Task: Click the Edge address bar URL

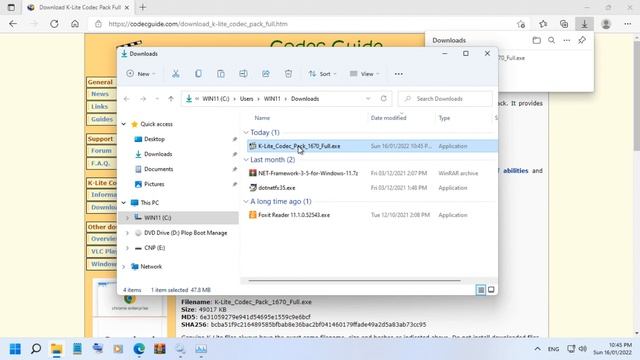Action: (198, 24)
